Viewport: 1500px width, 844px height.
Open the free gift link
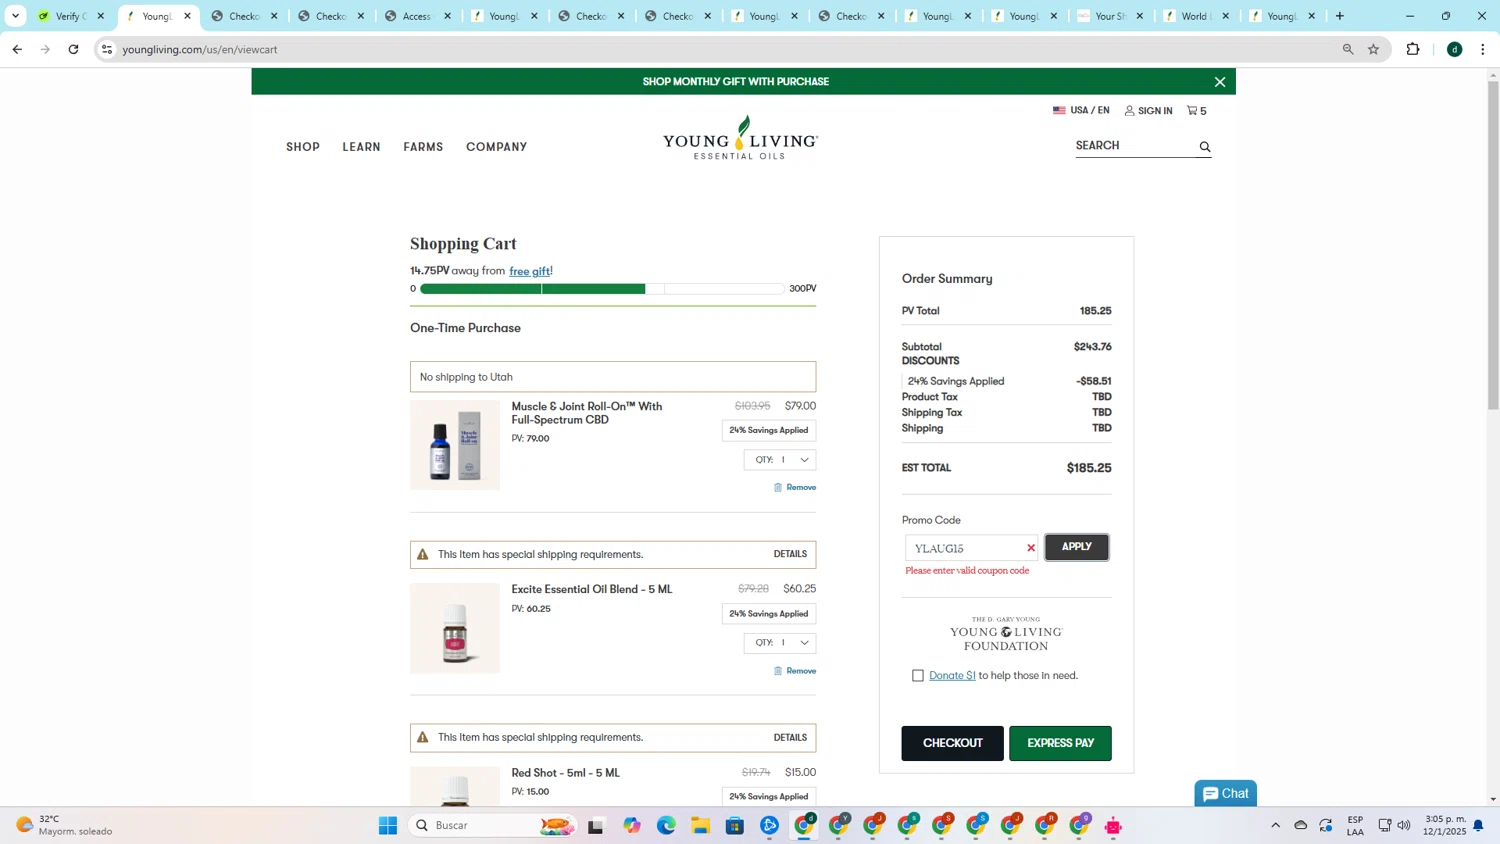click(529, 271)
